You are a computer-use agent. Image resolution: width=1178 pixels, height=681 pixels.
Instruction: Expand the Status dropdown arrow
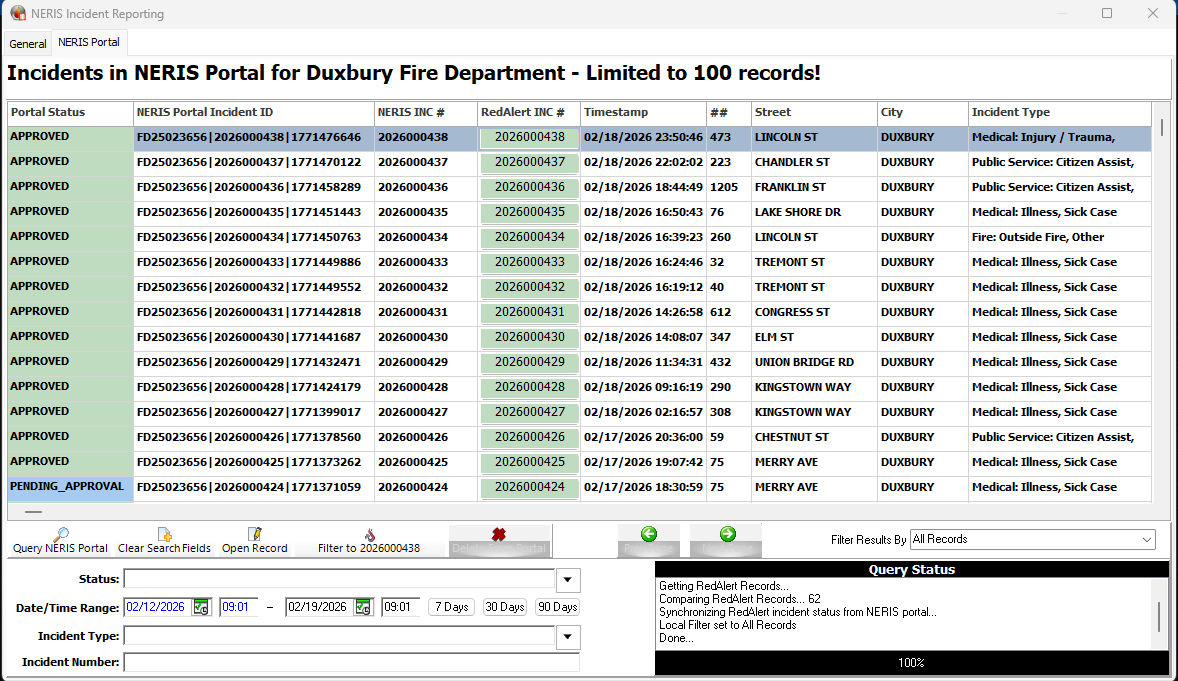click(568, 580)
